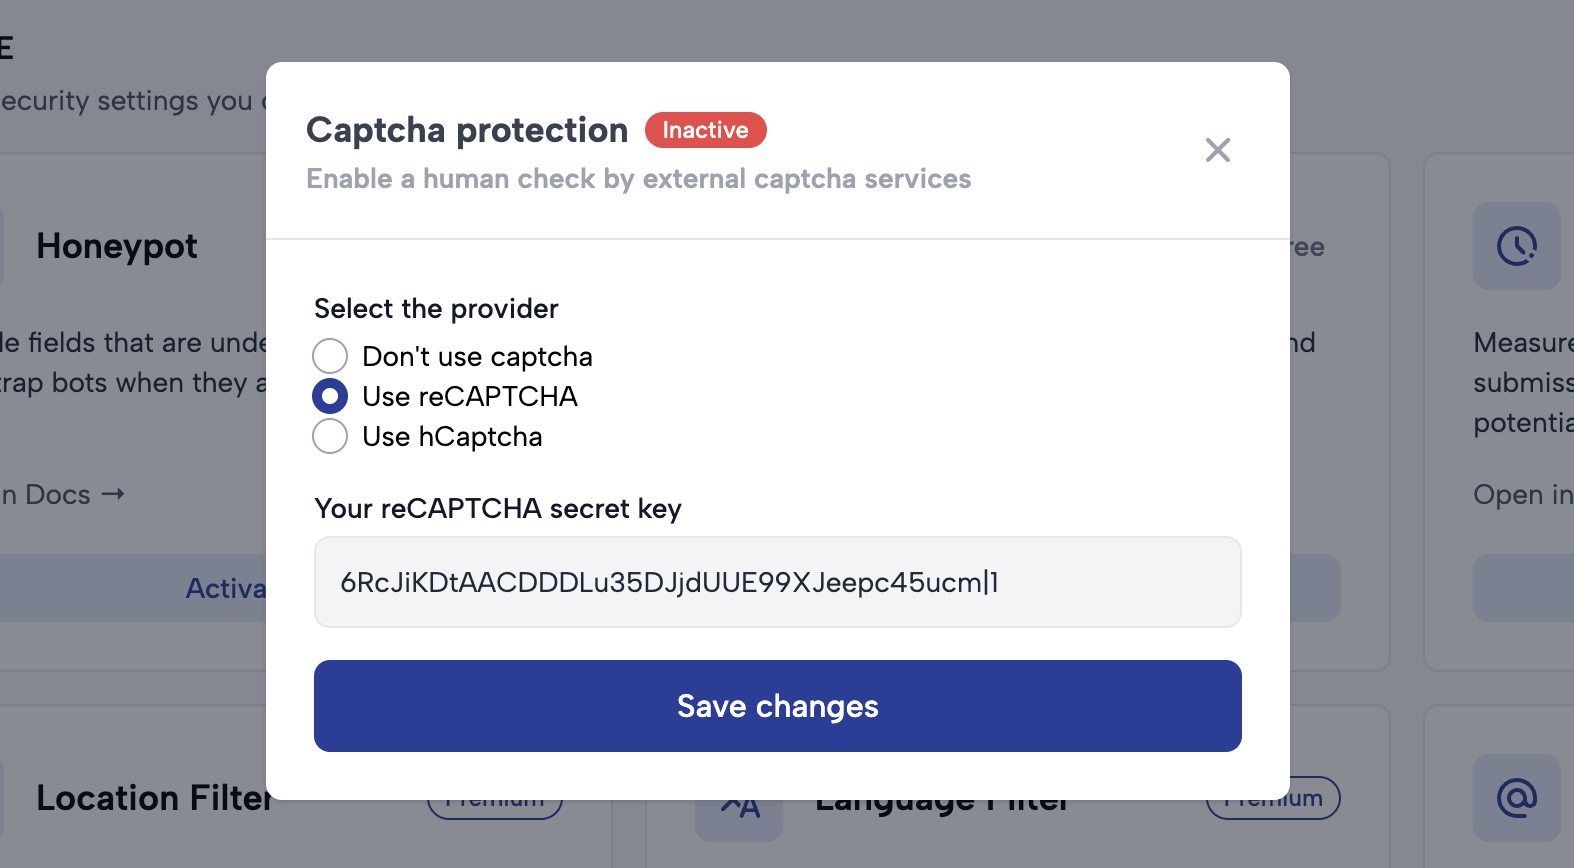
Task: Click the Honeypot card title
Action: tap(117, 246)
